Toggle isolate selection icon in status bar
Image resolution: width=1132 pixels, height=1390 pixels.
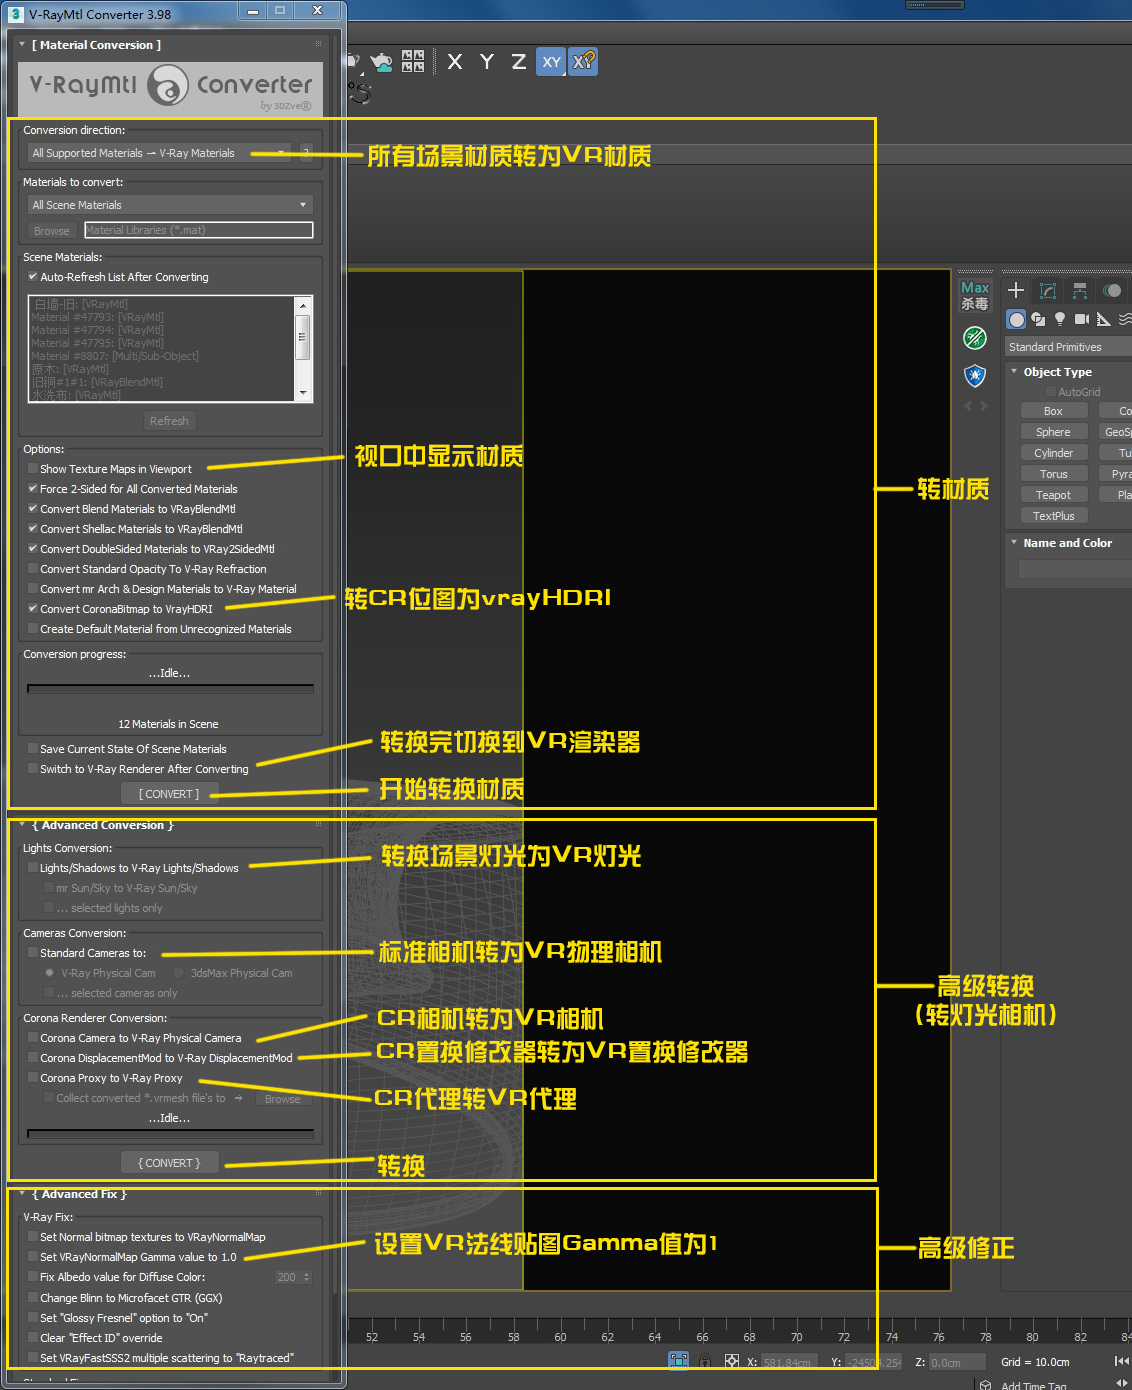679,1361
